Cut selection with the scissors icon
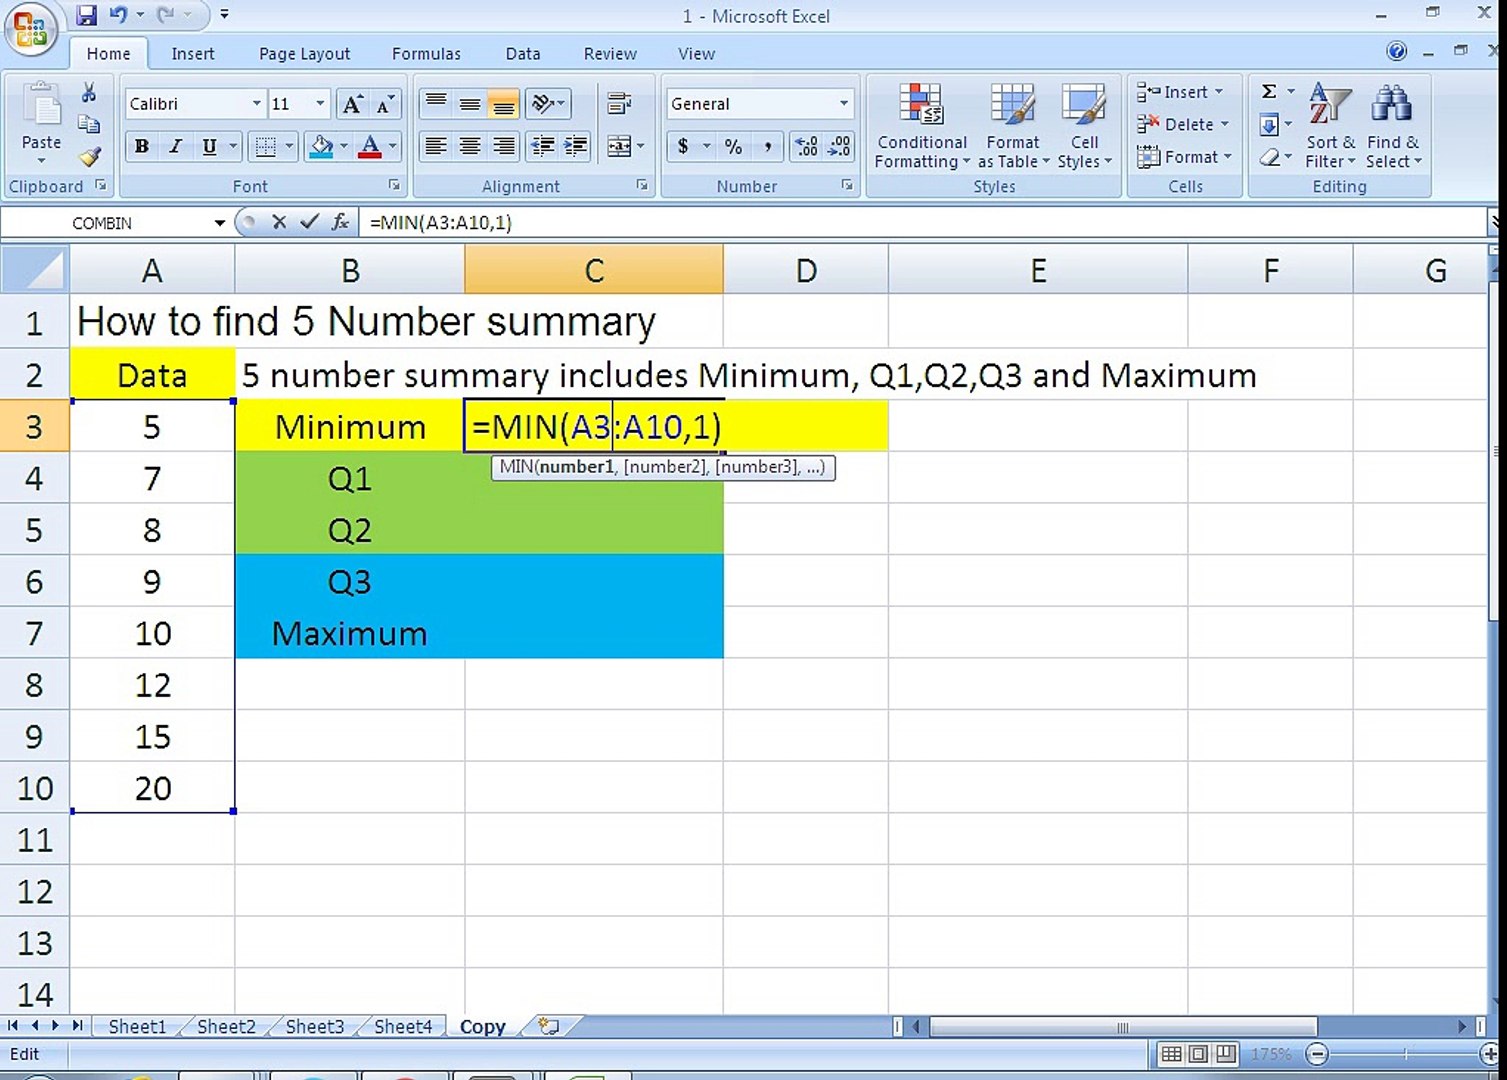1507x1080 pixels. click(89, 93)
